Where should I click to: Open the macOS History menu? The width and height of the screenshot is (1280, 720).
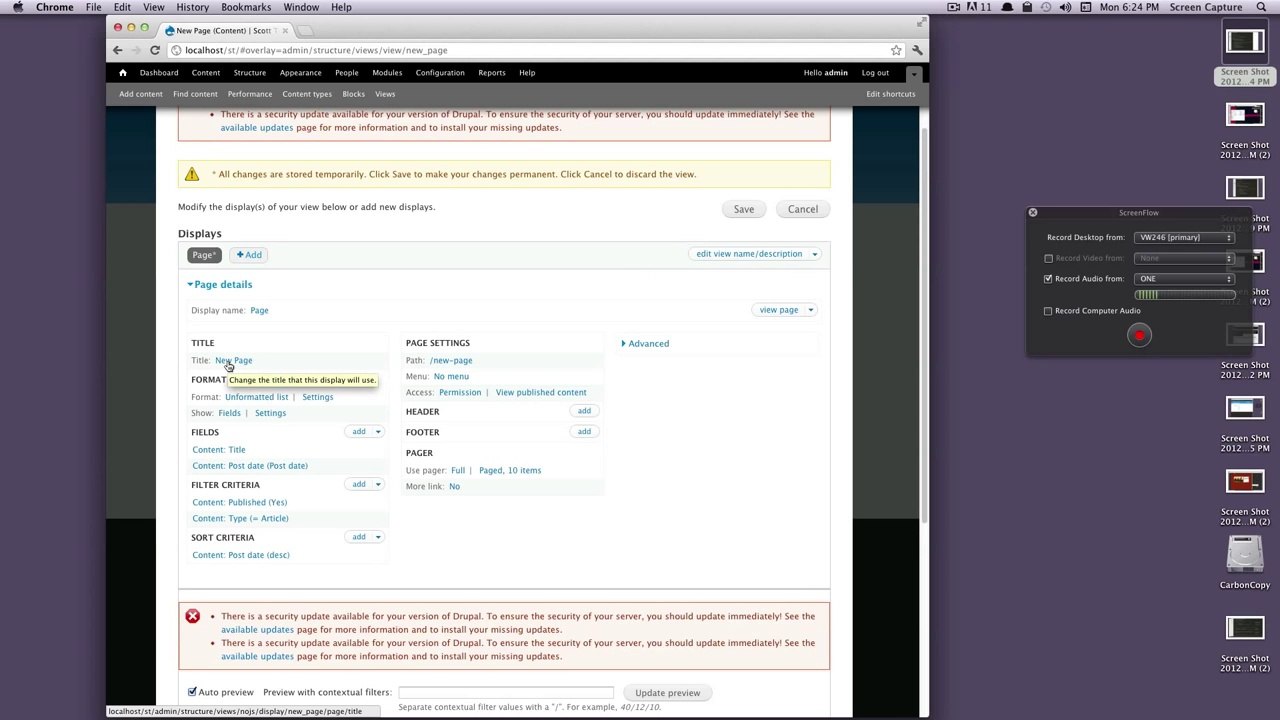click(x=192, y=7)
